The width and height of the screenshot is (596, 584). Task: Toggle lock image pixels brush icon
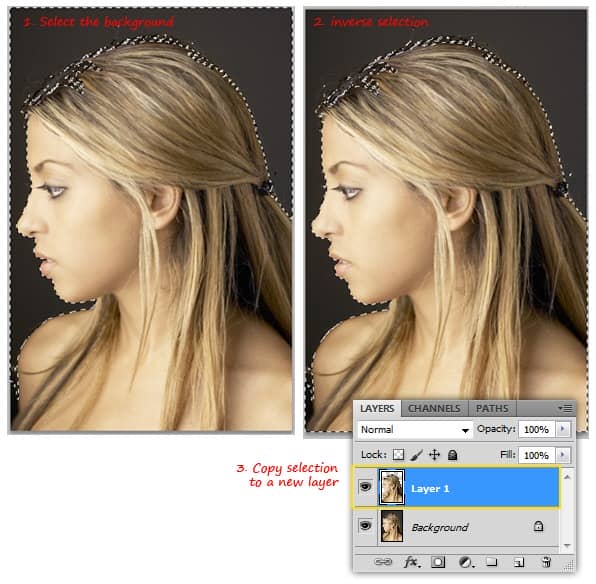[x=417, y=455]
